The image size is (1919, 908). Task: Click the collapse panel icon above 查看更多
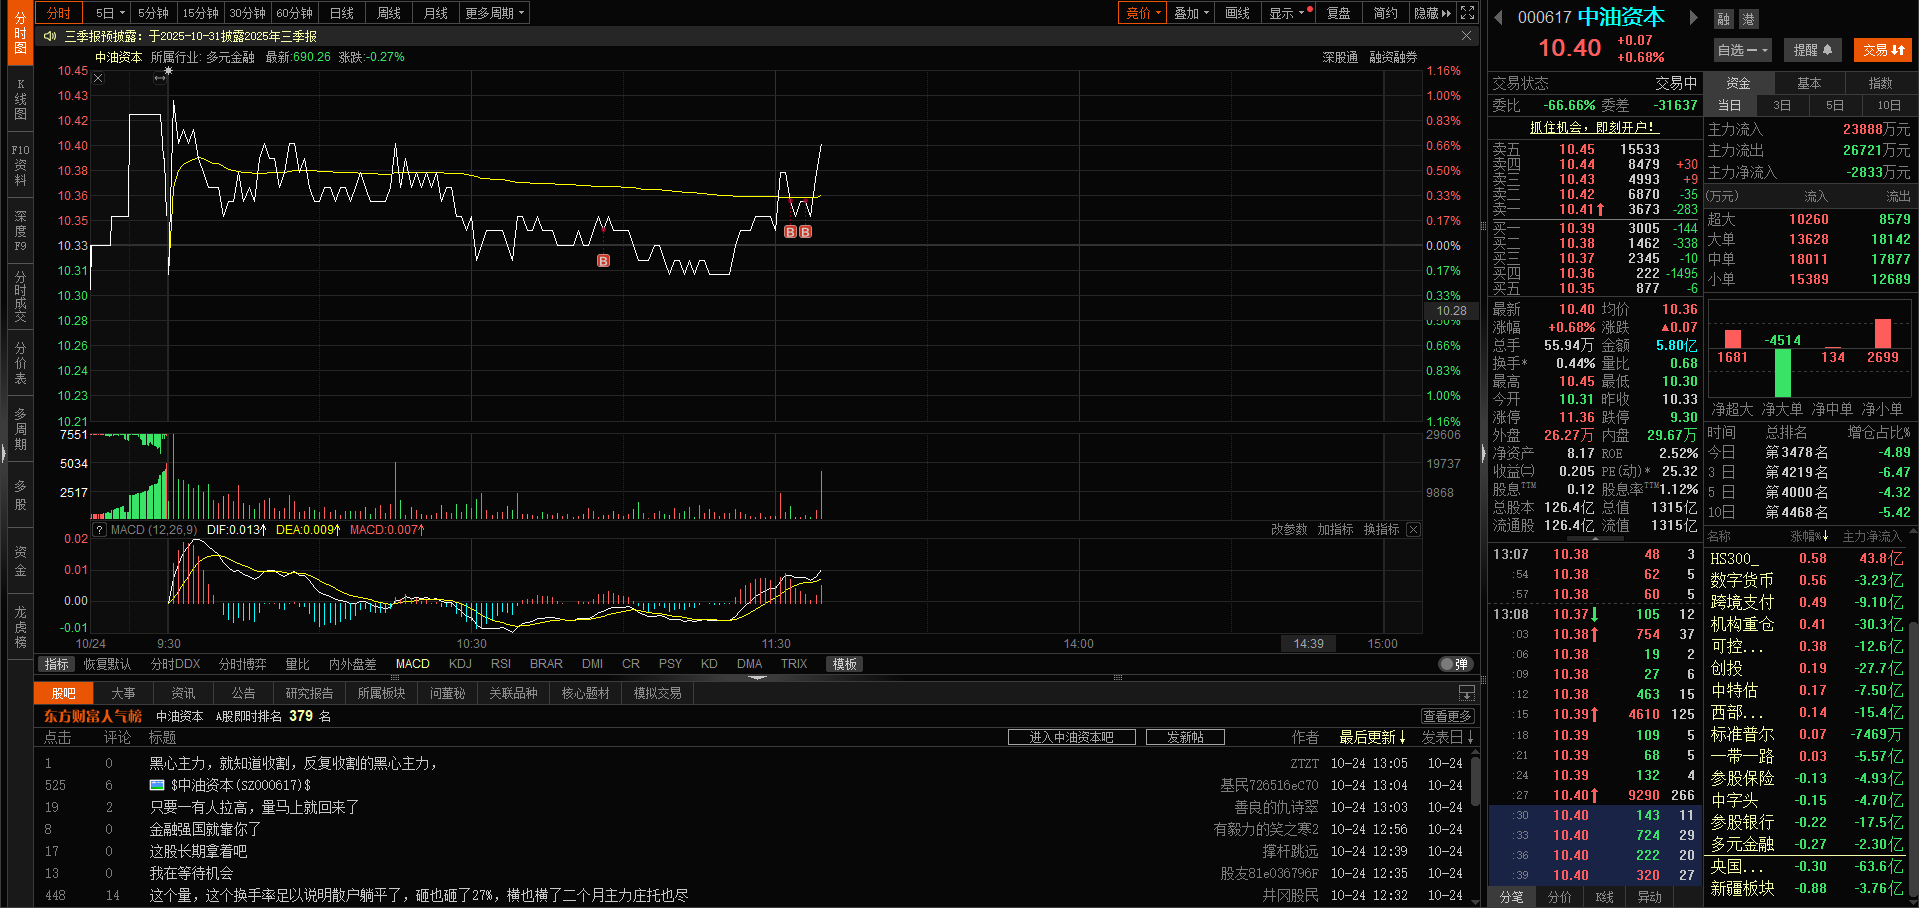(1467, 693)
